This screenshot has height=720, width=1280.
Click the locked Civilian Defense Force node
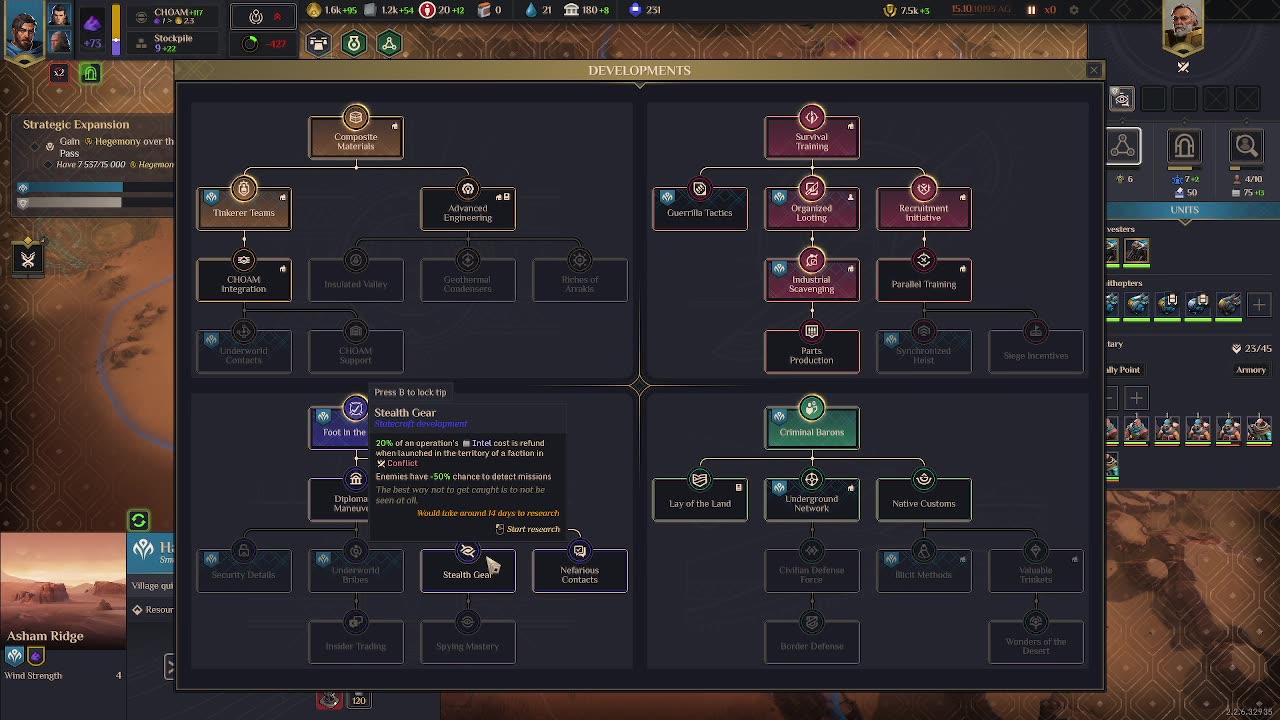(812, 571)
